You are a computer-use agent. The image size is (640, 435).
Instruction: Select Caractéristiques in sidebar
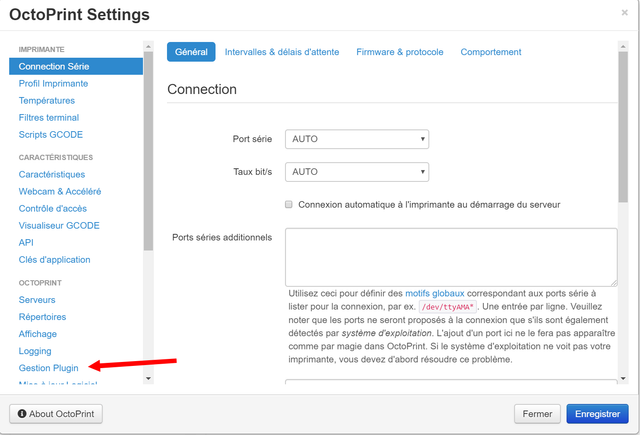click(52, 175)
